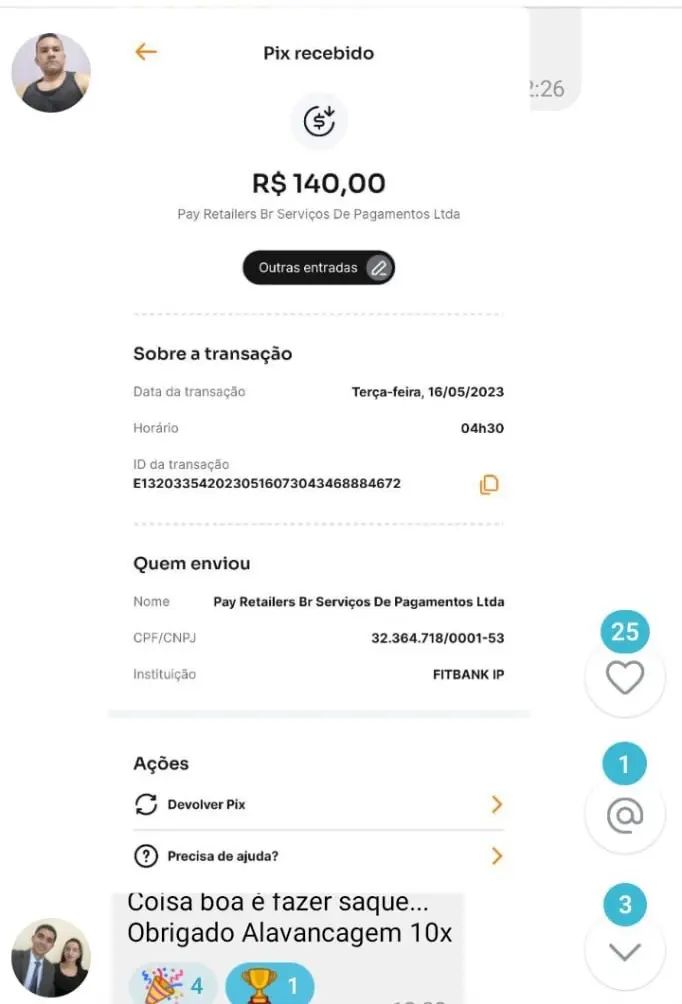Viewport: 682px width, 1004px height.
Task: Open the couple's profile photo at bottom
Action: 51,957
